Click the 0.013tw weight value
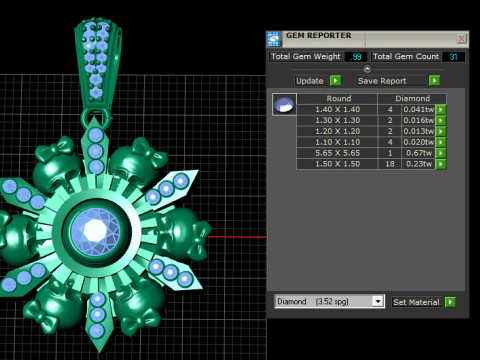The width and height of the screenshot is (480, 360). [419, 131]
